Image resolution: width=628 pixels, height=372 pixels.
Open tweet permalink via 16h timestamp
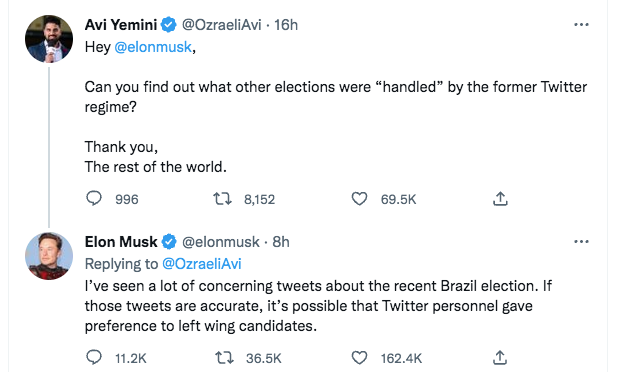286,25
